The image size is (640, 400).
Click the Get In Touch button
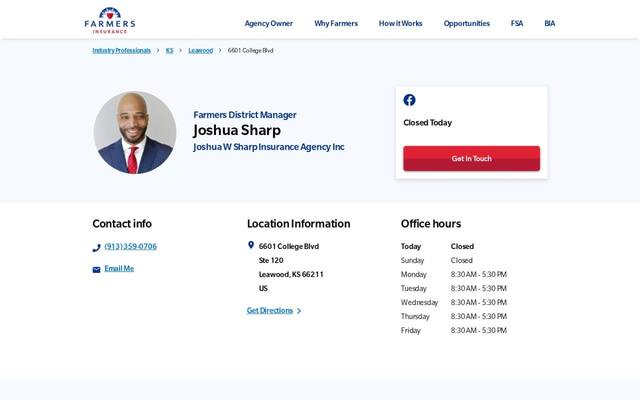[x=471, y=158]
